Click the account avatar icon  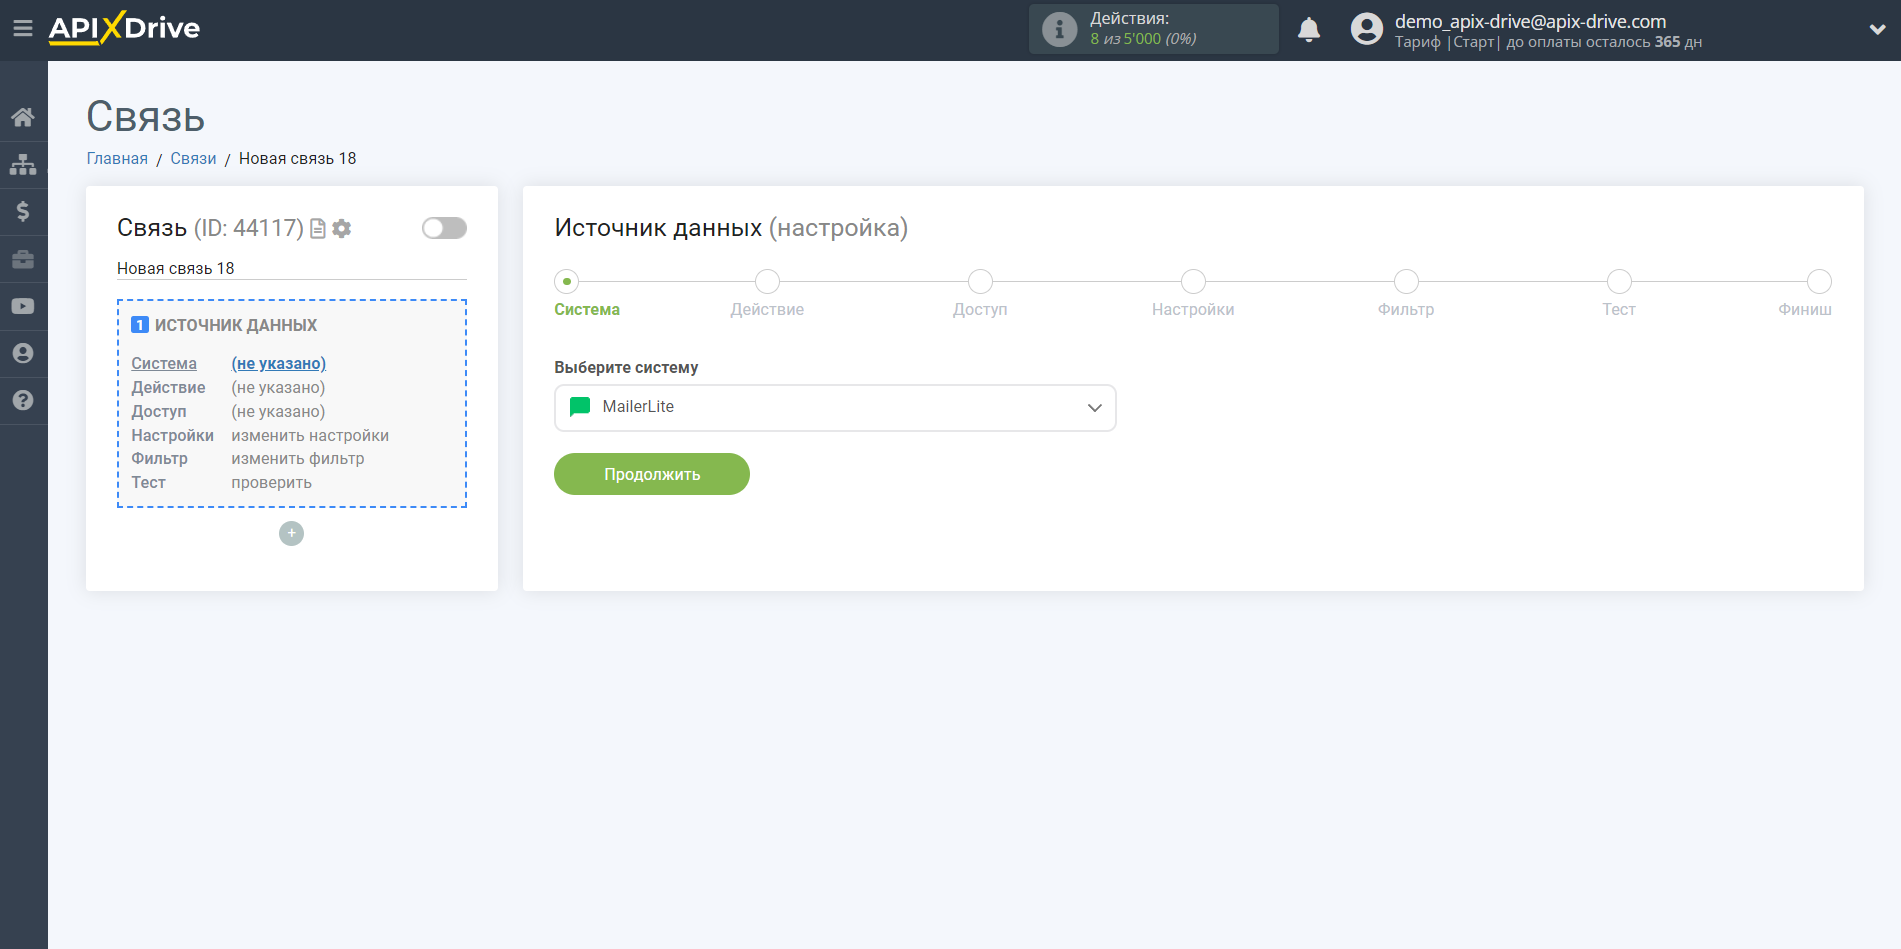pos(1366,29)
